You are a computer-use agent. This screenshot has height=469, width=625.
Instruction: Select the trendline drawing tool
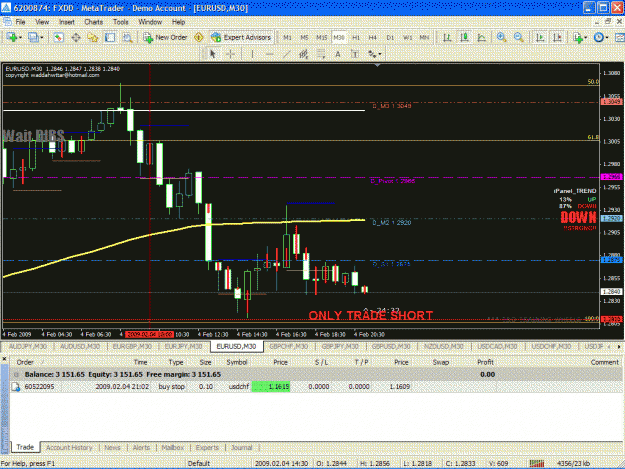tap(286, 54)
